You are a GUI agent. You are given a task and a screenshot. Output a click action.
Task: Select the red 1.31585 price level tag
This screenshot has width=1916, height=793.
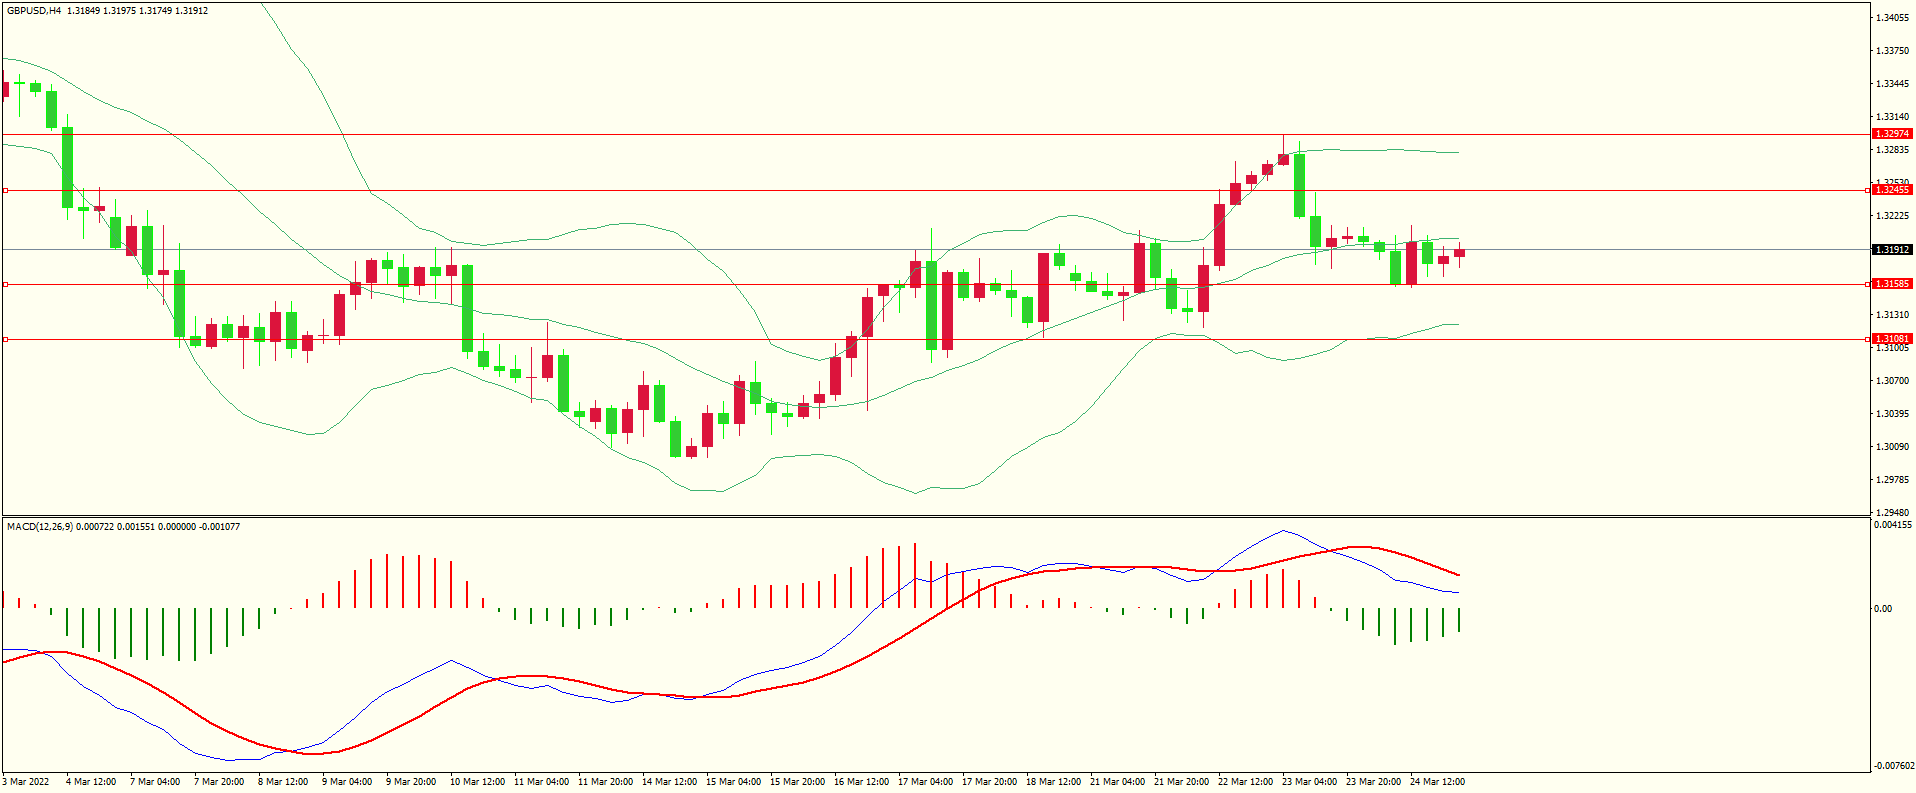pyautogui.click(x=1891, y=284)
